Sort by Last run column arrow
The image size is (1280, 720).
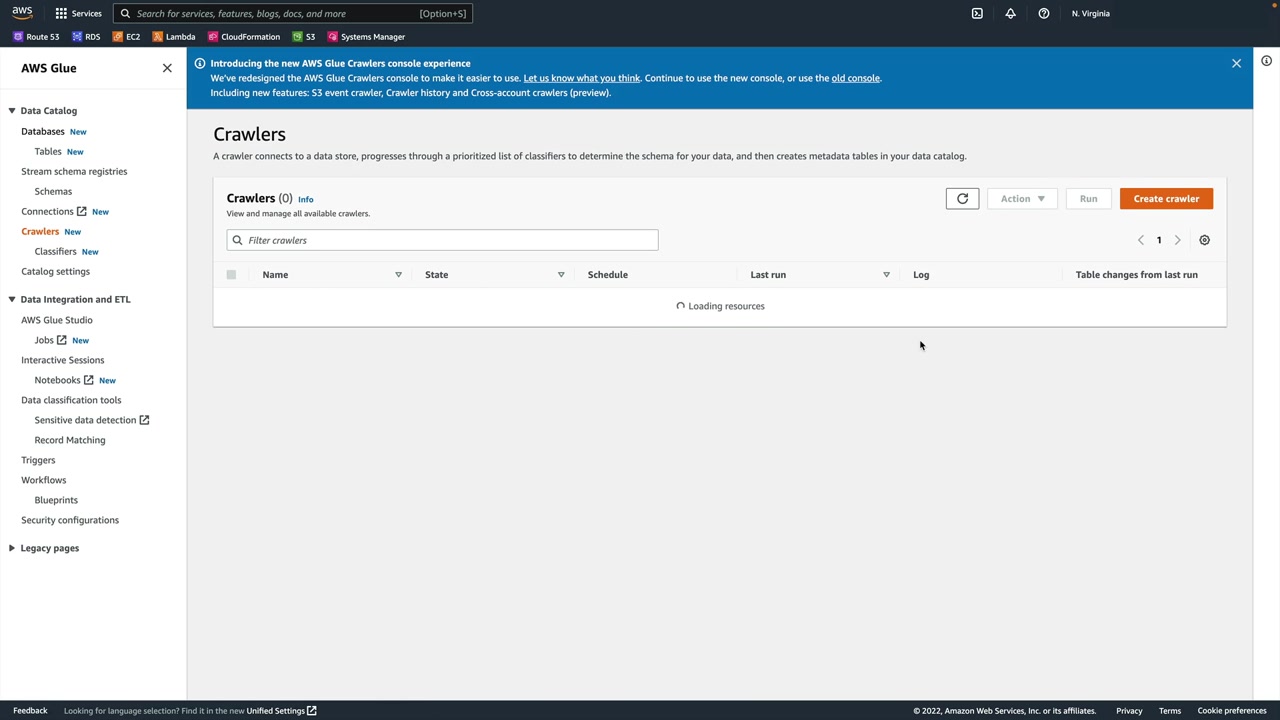click(x=886, y=275)
